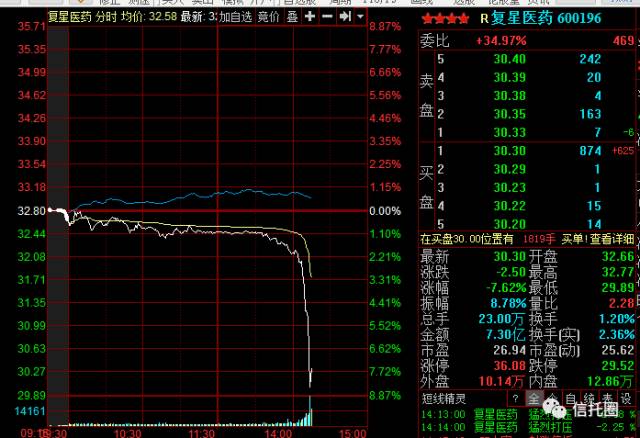This screenshot has width=640, height=438.
Task: Select sell level 2 price 30.35
Action: (x=509, y=114)
